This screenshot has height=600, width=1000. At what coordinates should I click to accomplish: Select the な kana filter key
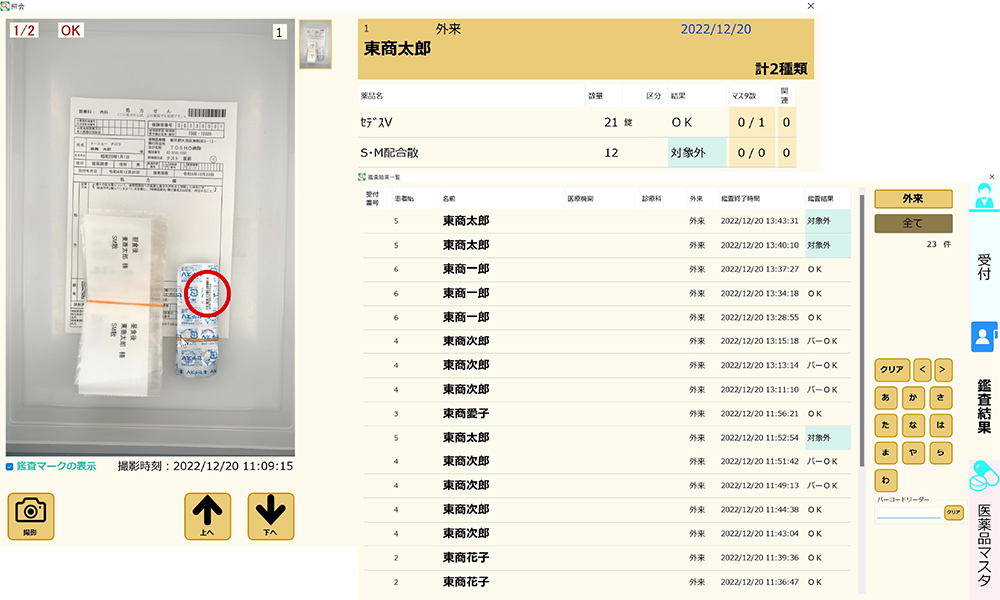(x=913, y=425)
